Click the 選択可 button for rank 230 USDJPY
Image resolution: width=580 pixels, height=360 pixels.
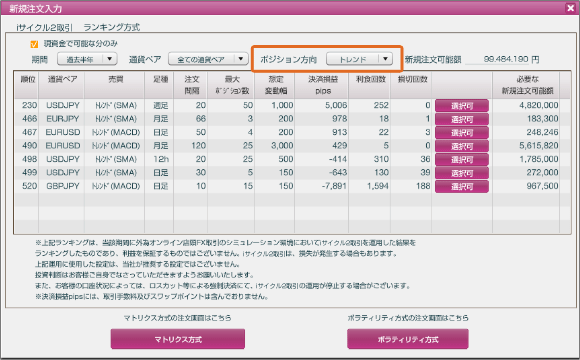[462, 106]
